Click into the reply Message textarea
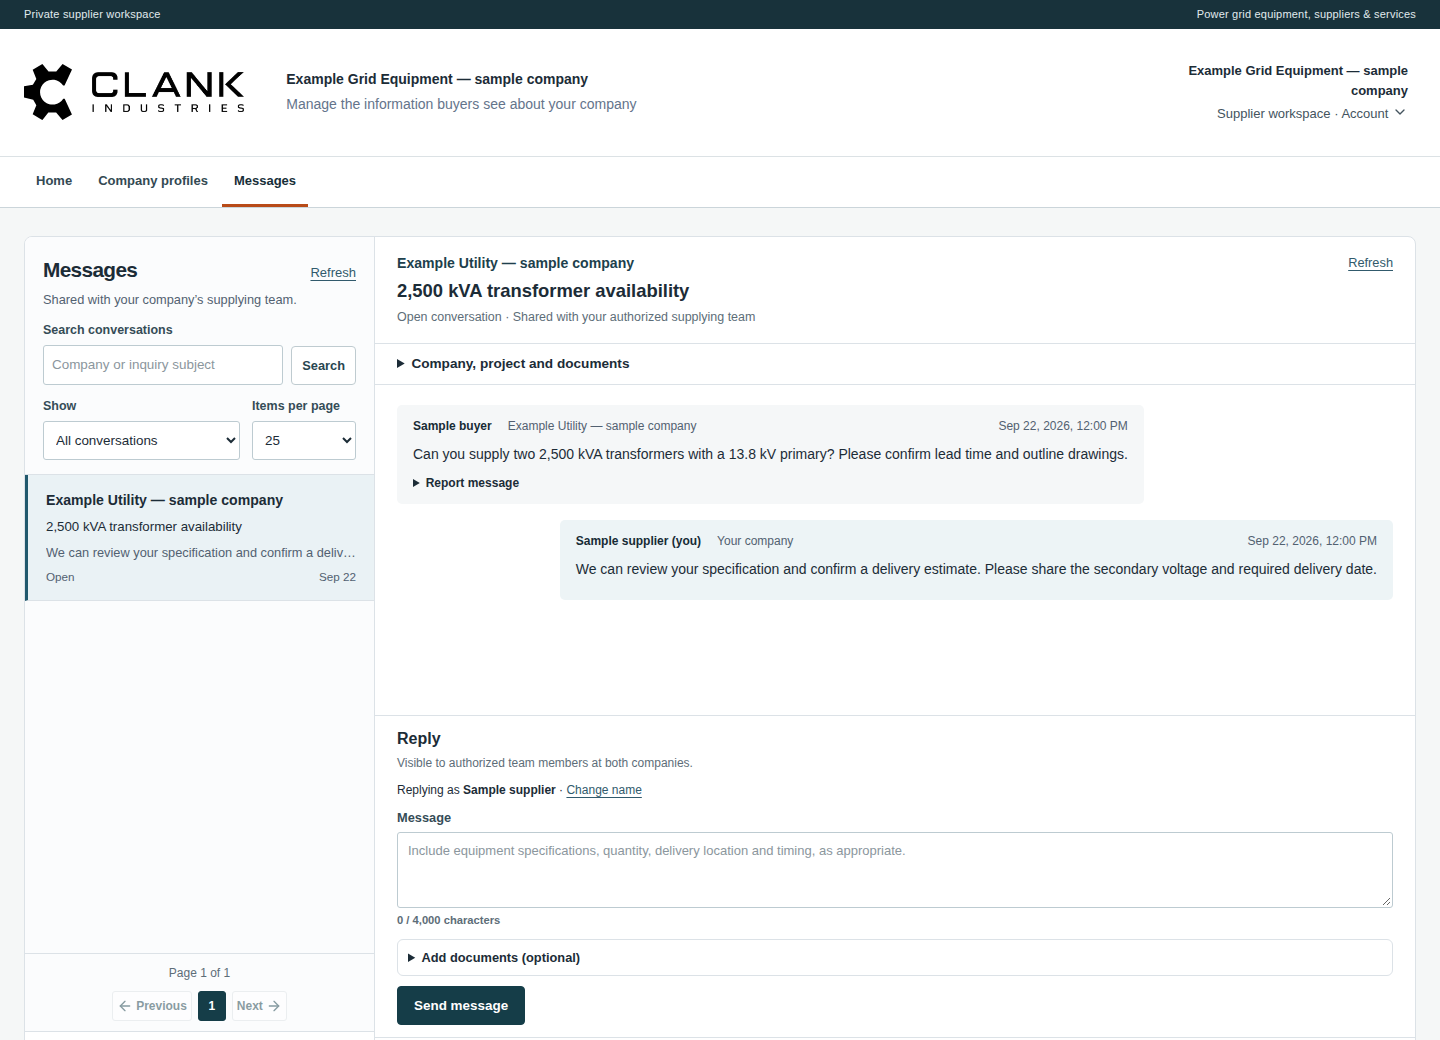Image resolution: width=1440 pixels, height=1040 pixels. (x=895, y=870)
